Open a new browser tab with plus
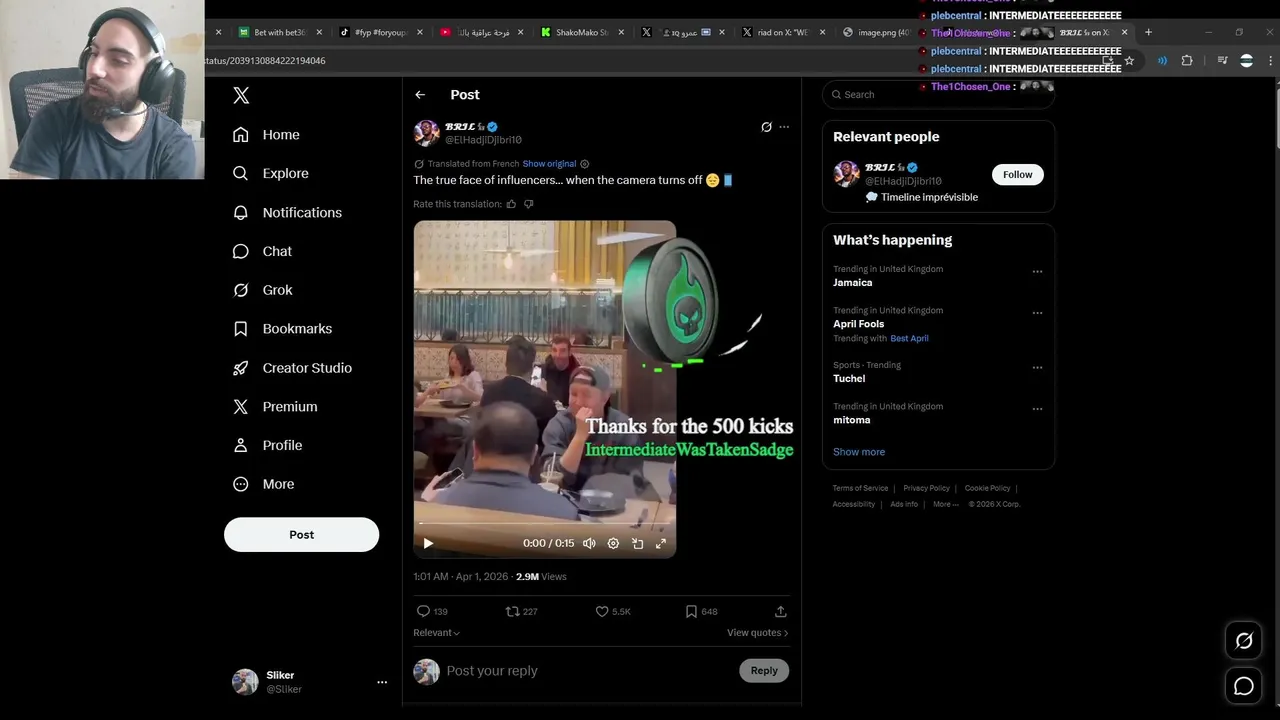 1148,32
